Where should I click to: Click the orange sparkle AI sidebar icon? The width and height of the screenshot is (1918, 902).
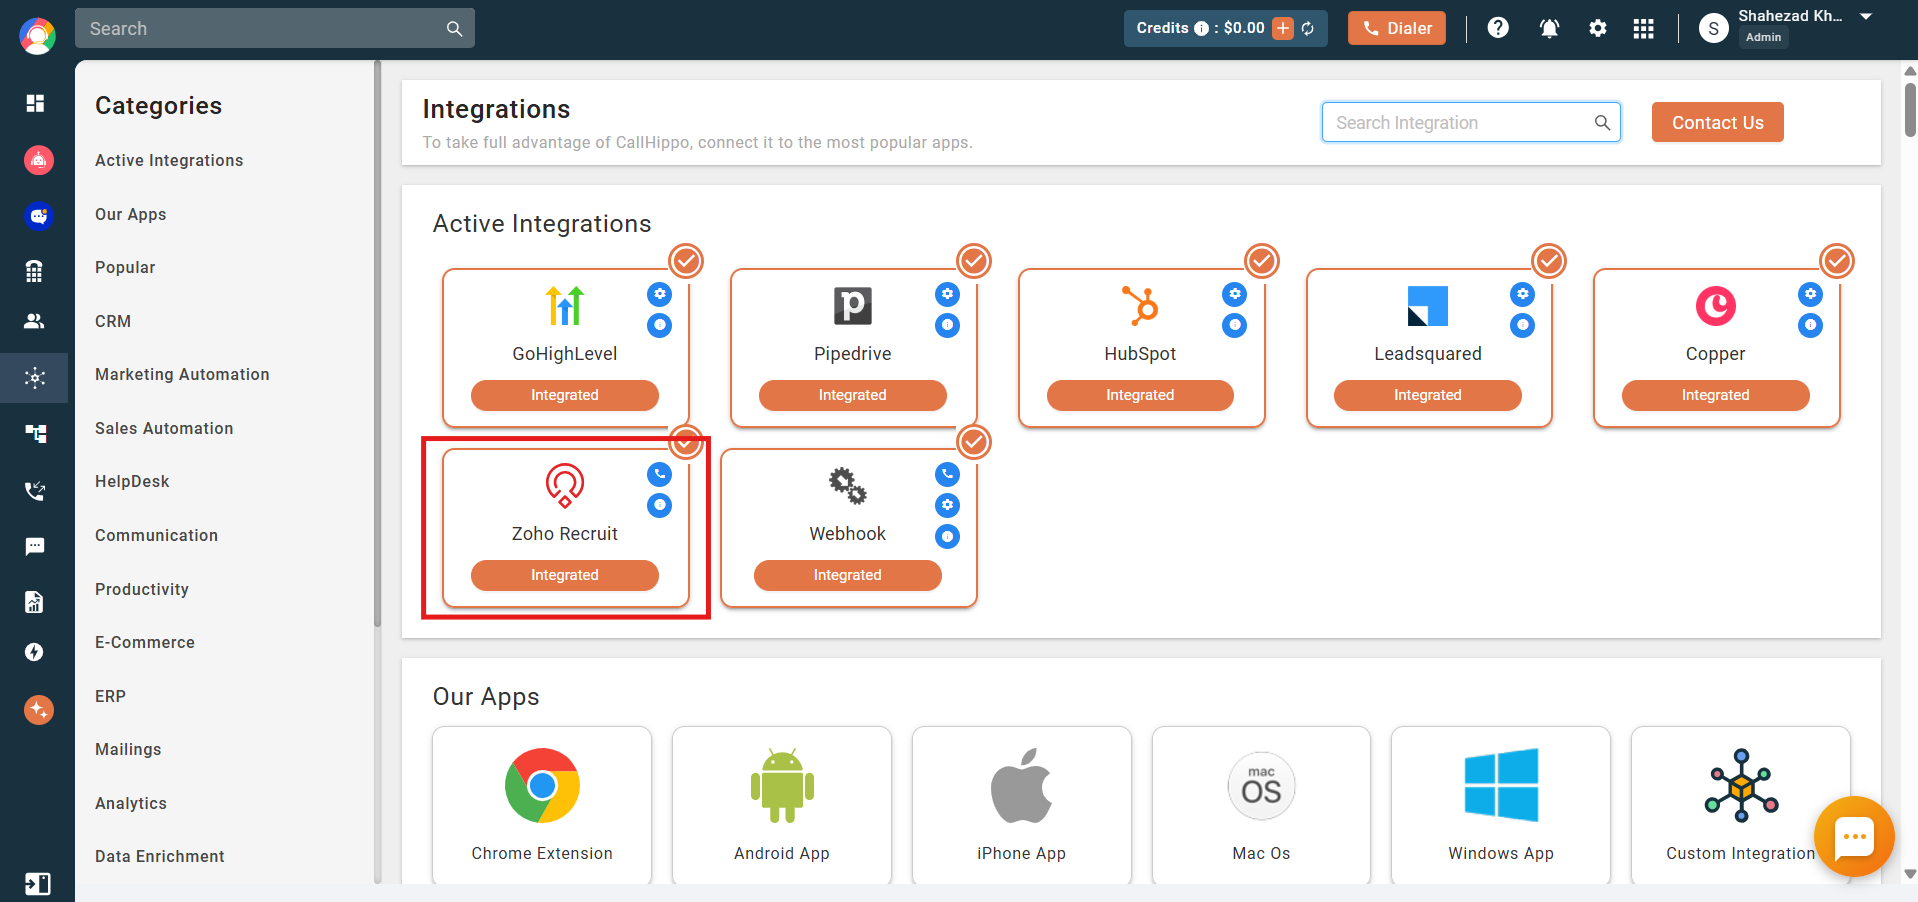(38, 710)
